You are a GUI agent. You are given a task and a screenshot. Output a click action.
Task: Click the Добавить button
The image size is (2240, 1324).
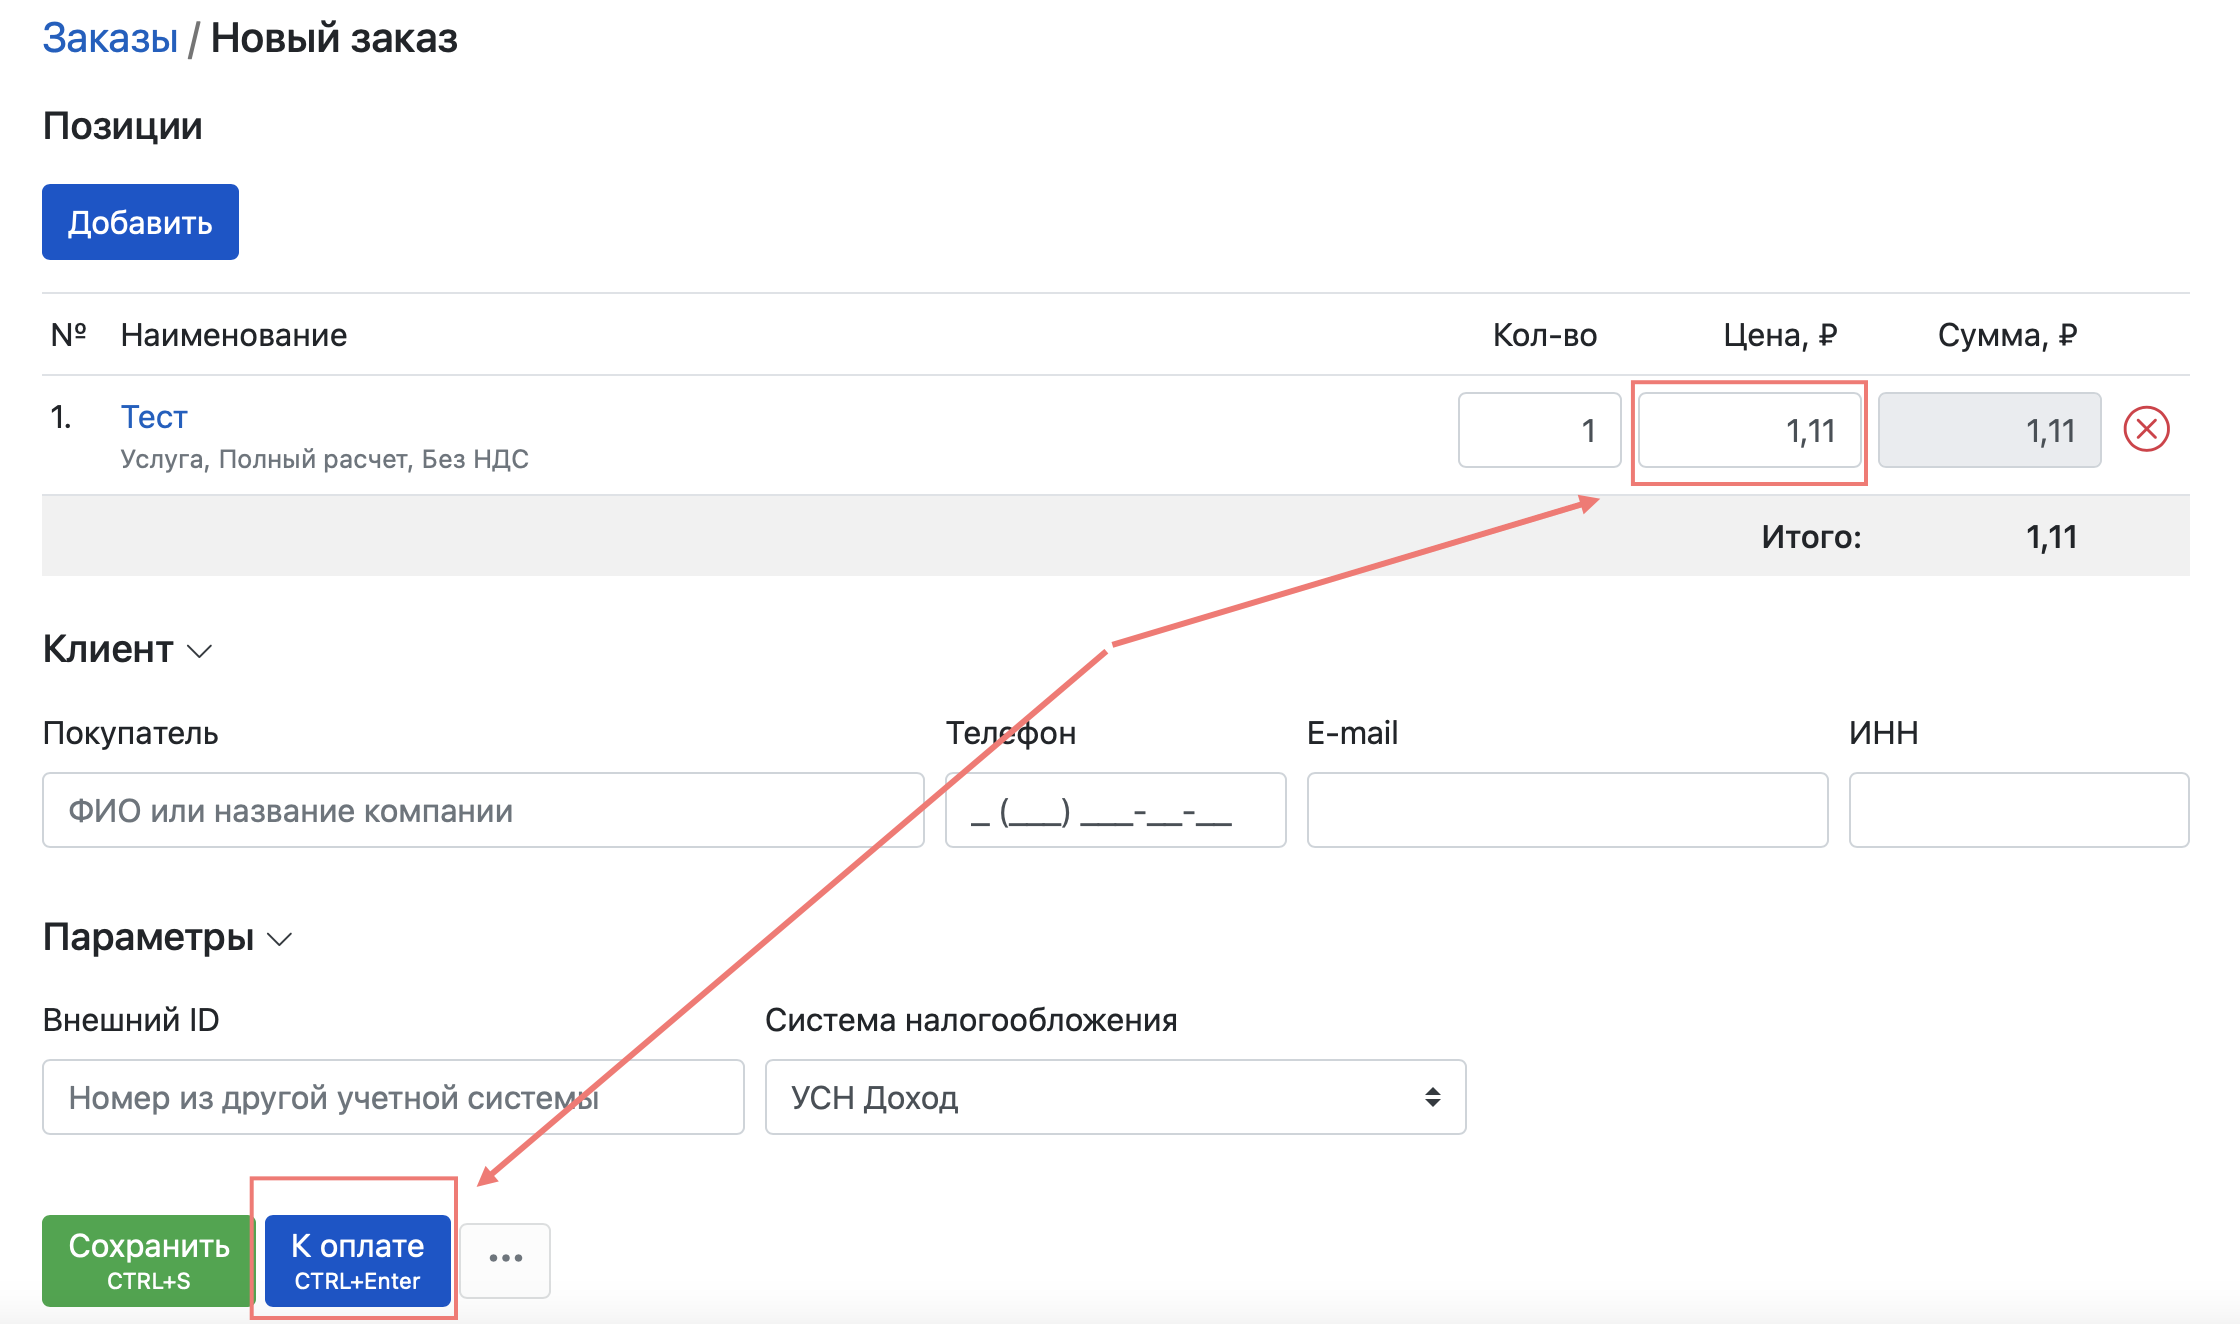coord(140,222)
